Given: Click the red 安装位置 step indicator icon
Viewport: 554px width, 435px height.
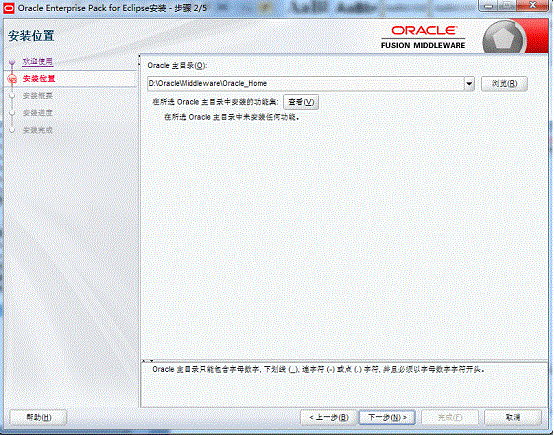Looking at the screenshot, I should pos(12,79).
